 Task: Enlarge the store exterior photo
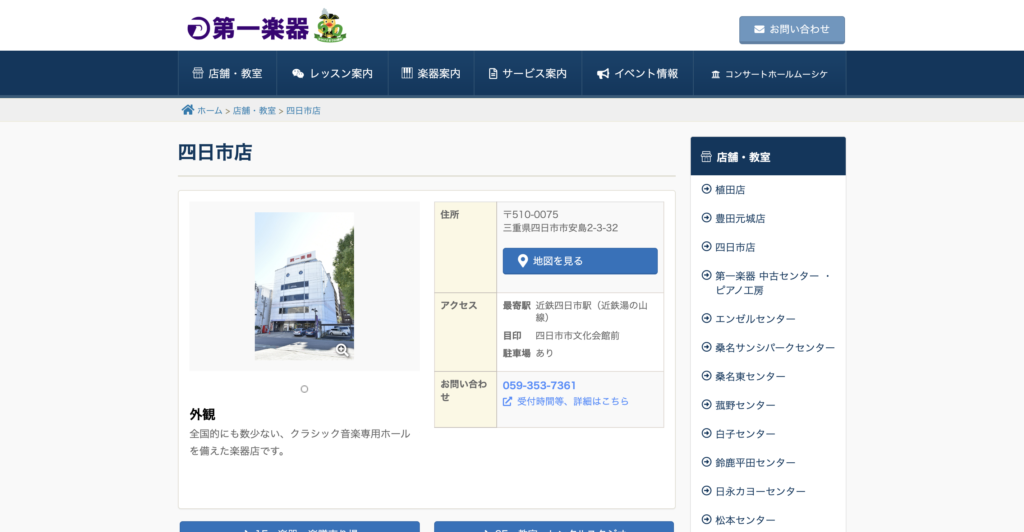tap(304, 286)
